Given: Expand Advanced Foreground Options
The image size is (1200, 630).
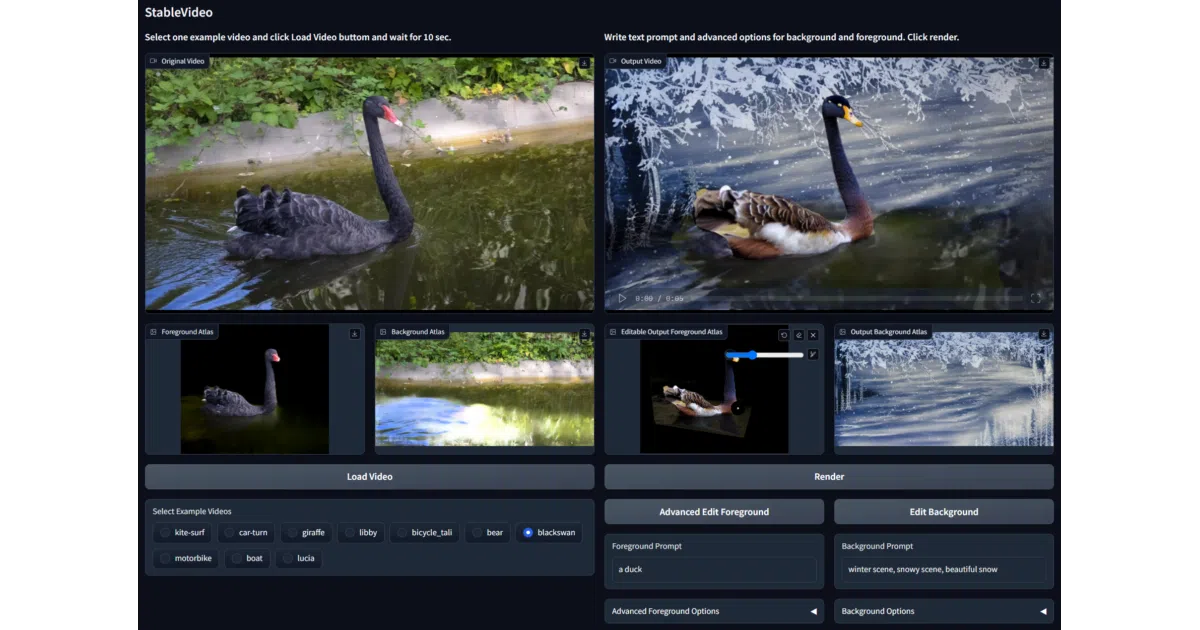Looking at the screenshot, I should (714, 611).
